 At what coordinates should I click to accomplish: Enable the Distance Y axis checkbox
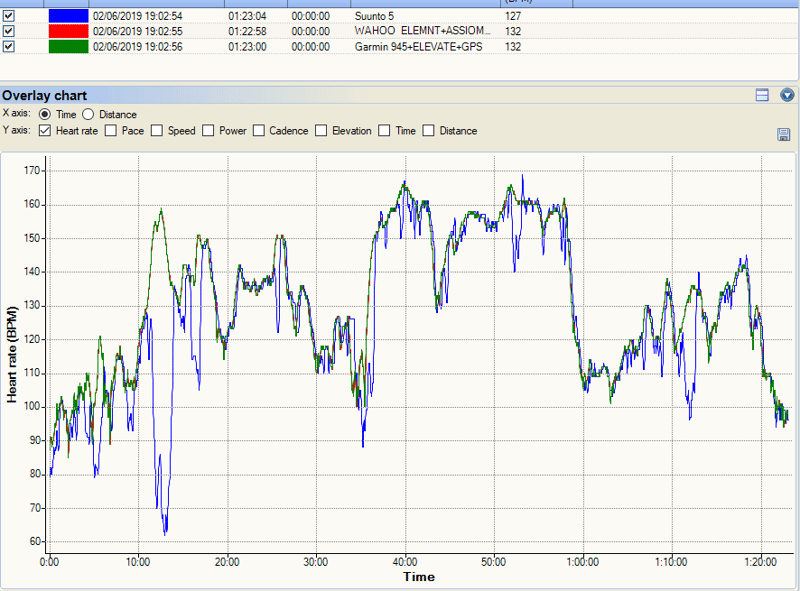(x=429, y=131)
